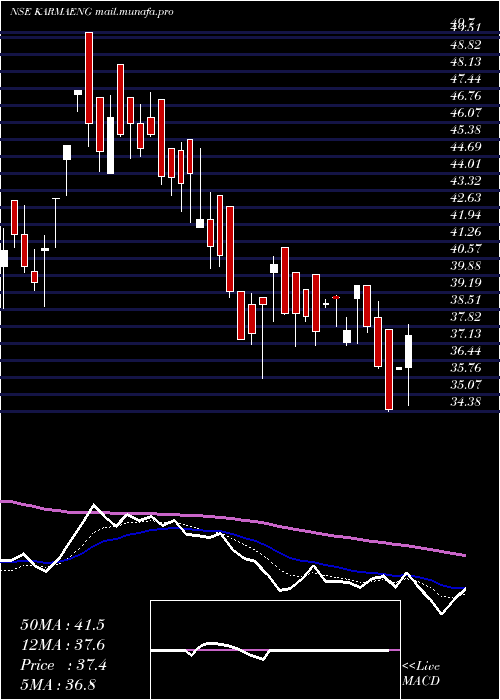The width and height of the screenshot is (500, 700).
Task: Click the 43.32 price axis label
Action: pos(466,181)
